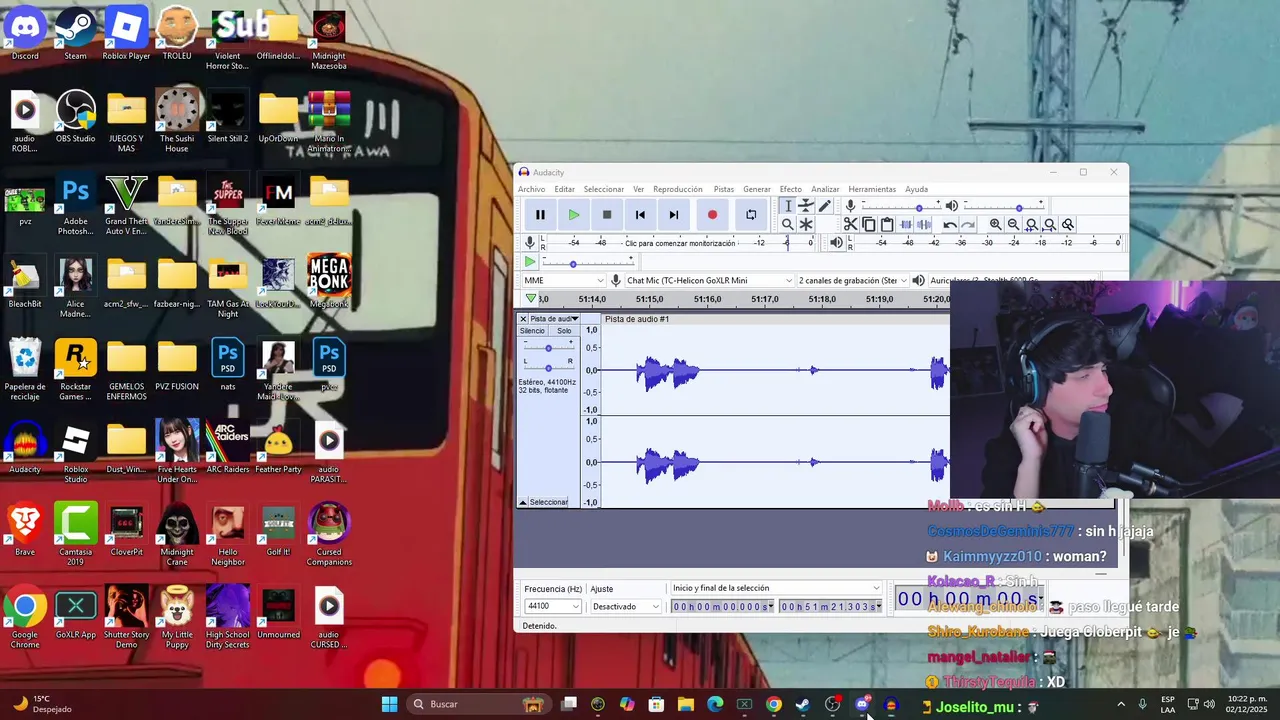Open the Herramientas menu
This screenshot has width=1280, height=720.
pyautogui.click(x=872, y=189)
